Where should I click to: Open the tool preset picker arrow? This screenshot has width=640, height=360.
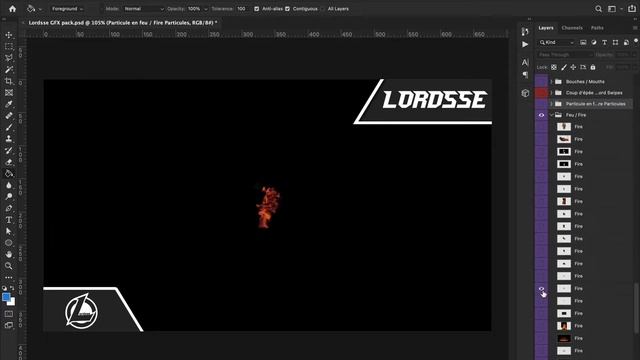(x=40, y=9)
